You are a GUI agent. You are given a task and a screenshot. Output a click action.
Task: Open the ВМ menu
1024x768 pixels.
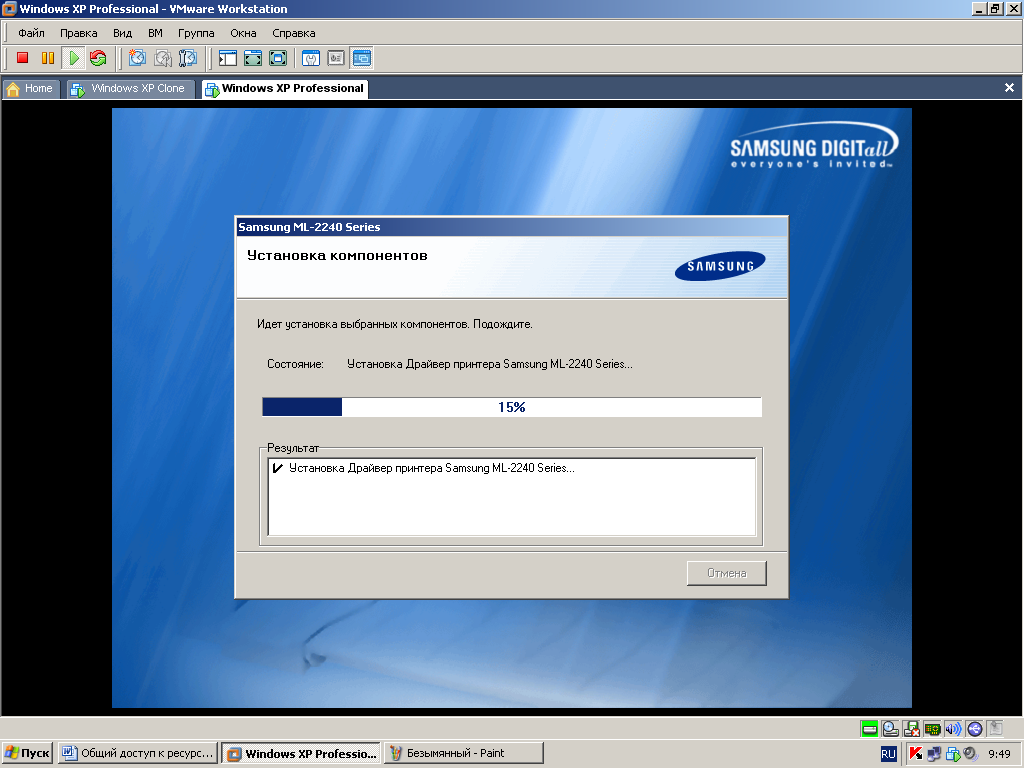click(155, 33)
